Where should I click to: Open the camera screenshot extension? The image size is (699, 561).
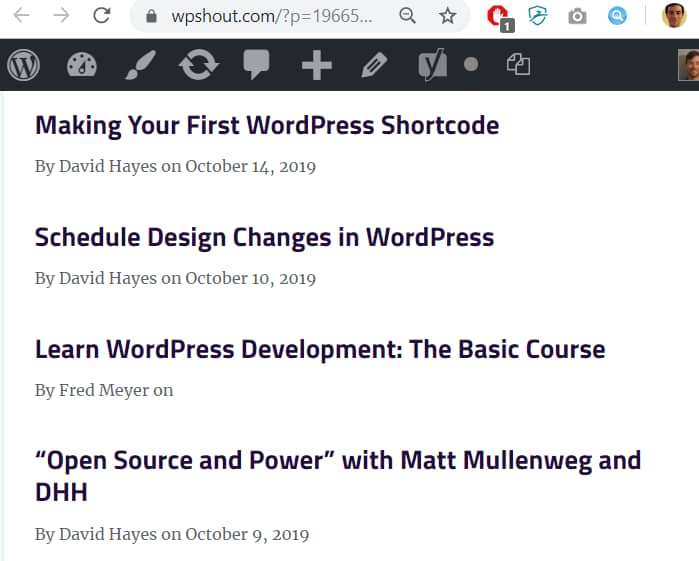pos(577,17)
